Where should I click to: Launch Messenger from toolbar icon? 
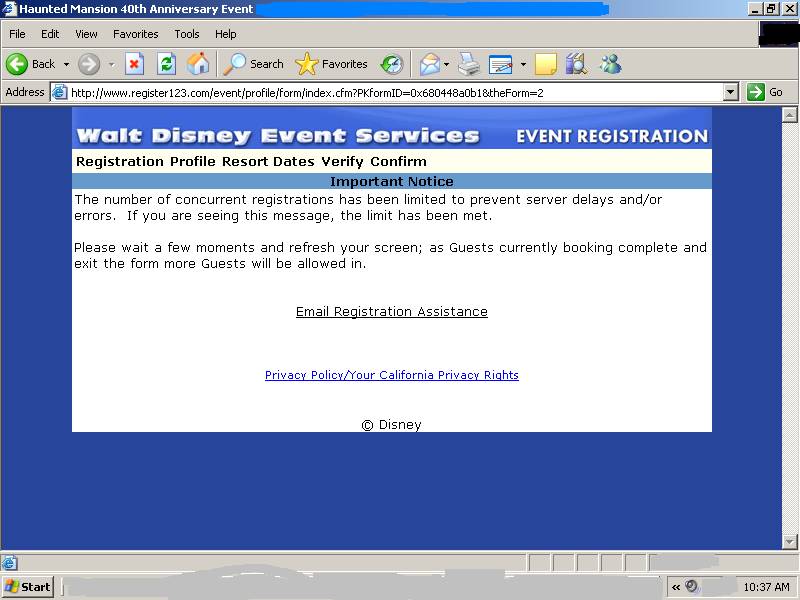pos(611,64)
